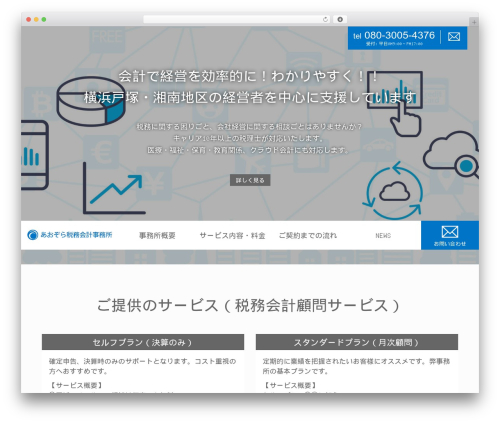
Task: Click the 詳しく見る button
Action: pyautogui.click(x=250, y=180)
